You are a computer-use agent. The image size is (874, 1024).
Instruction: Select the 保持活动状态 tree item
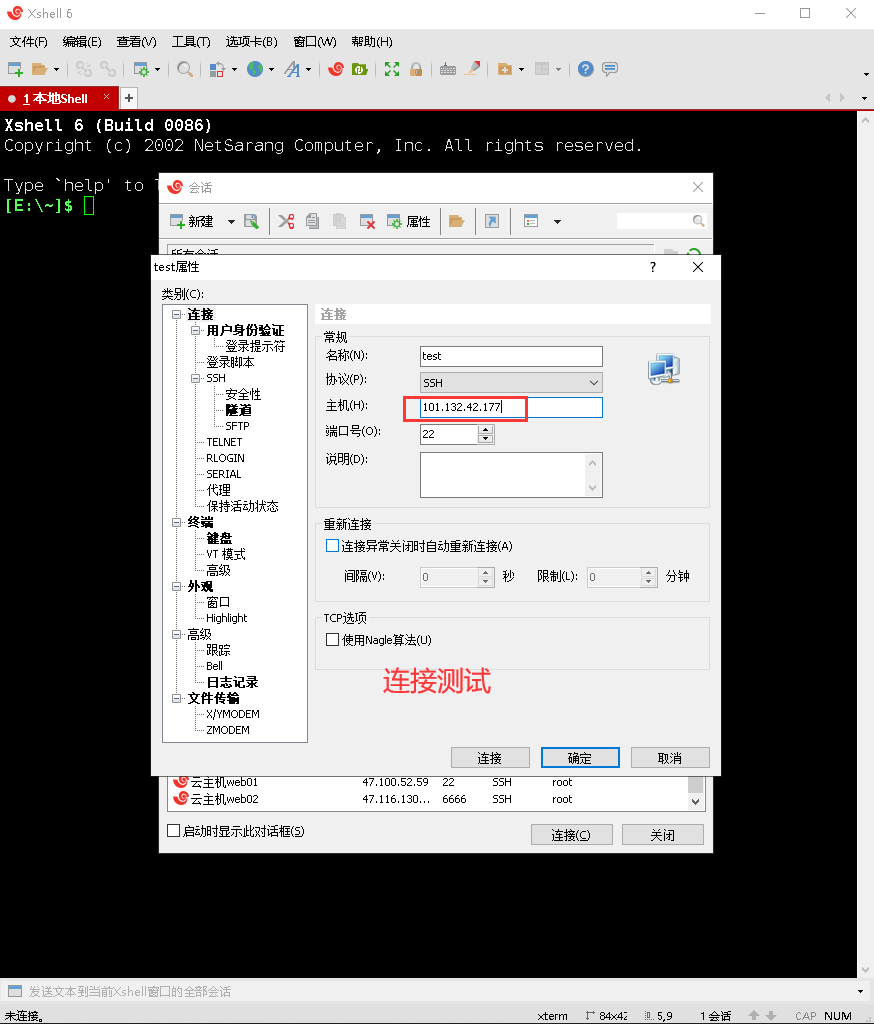[x=242, y=506]
